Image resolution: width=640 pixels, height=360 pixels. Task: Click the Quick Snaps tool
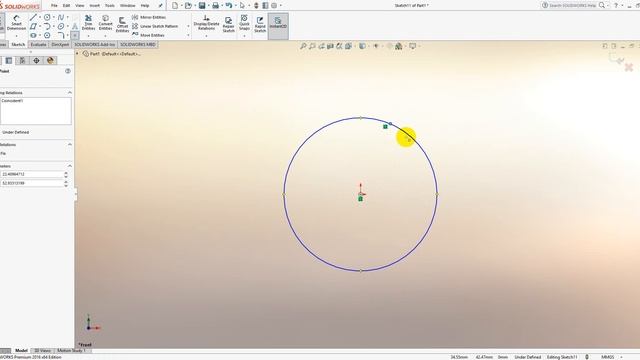coord(244,22)
